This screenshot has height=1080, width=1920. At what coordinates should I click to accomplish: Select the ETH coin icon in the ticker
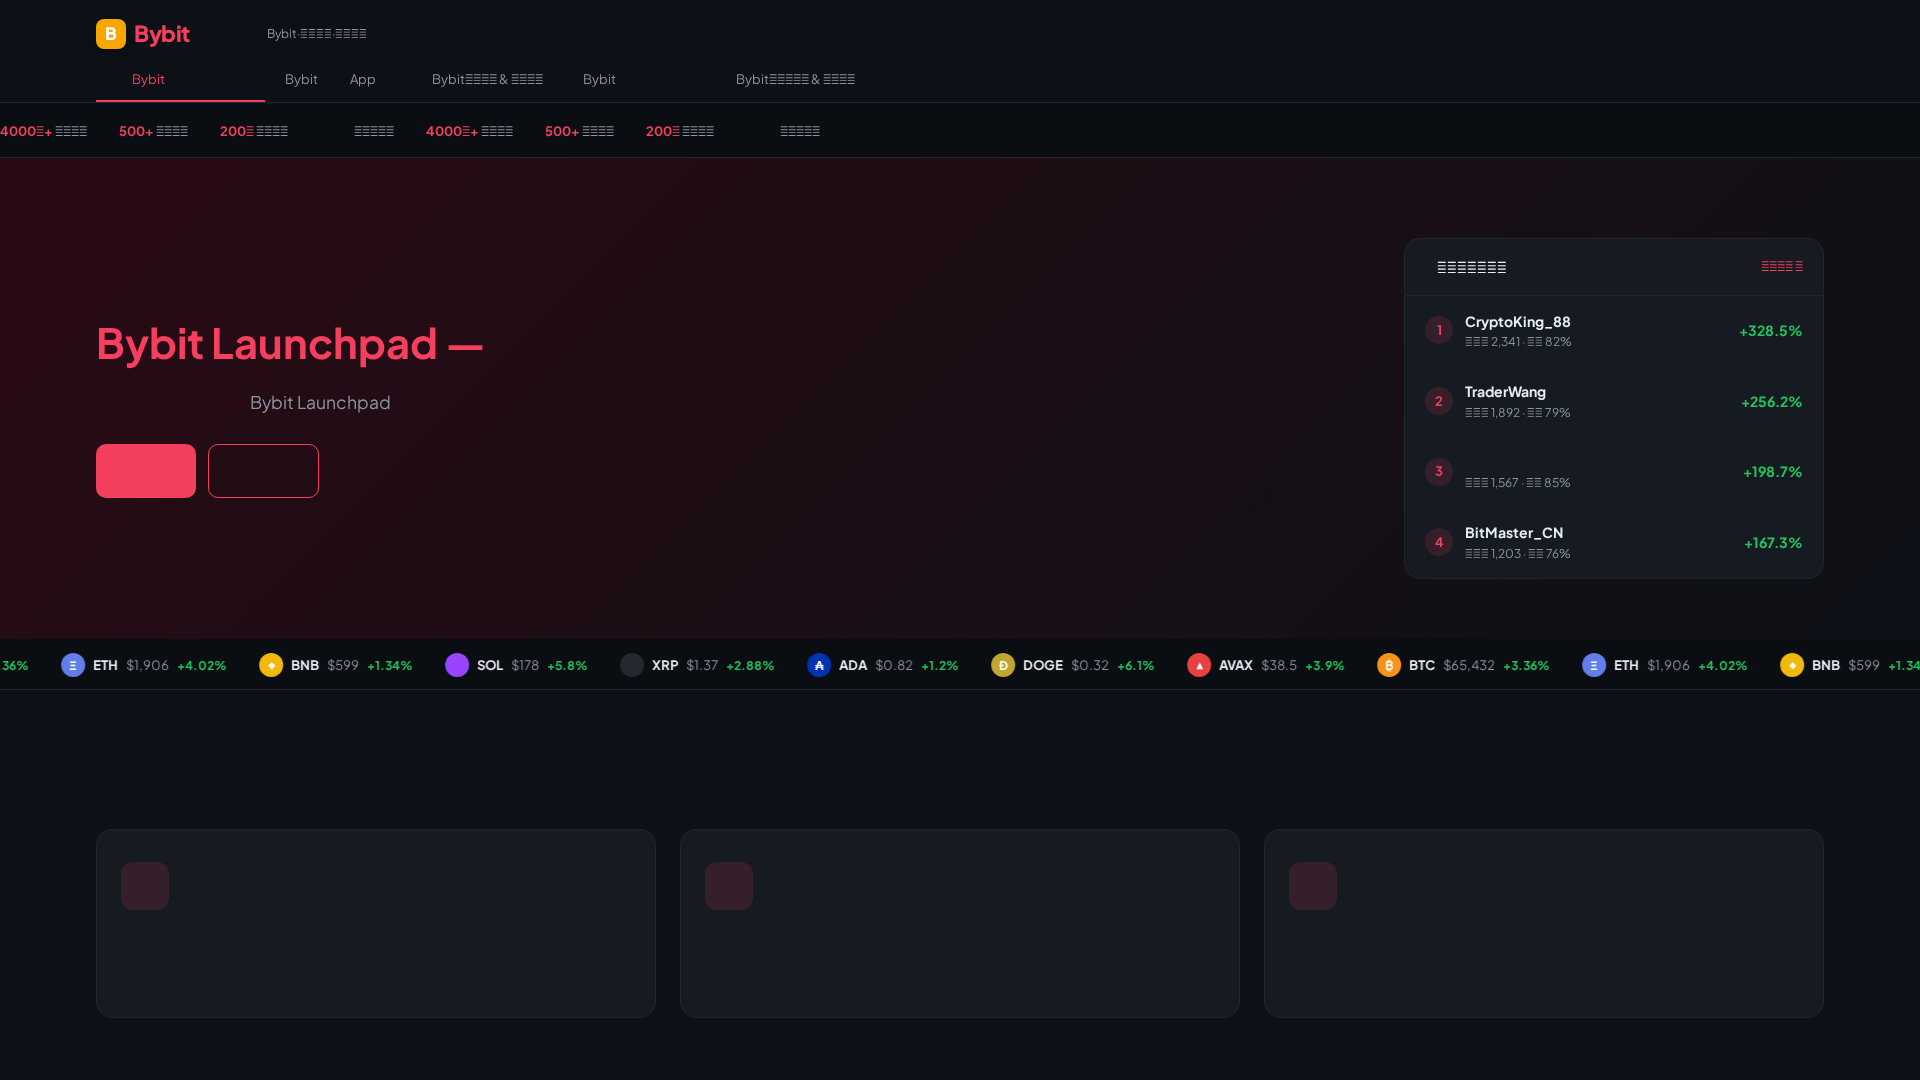pos(72,664)
